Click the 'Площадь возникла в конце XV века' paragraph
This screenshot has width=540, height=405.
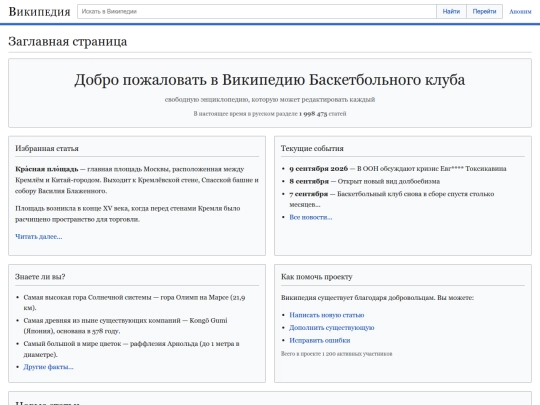click(128, 214)
